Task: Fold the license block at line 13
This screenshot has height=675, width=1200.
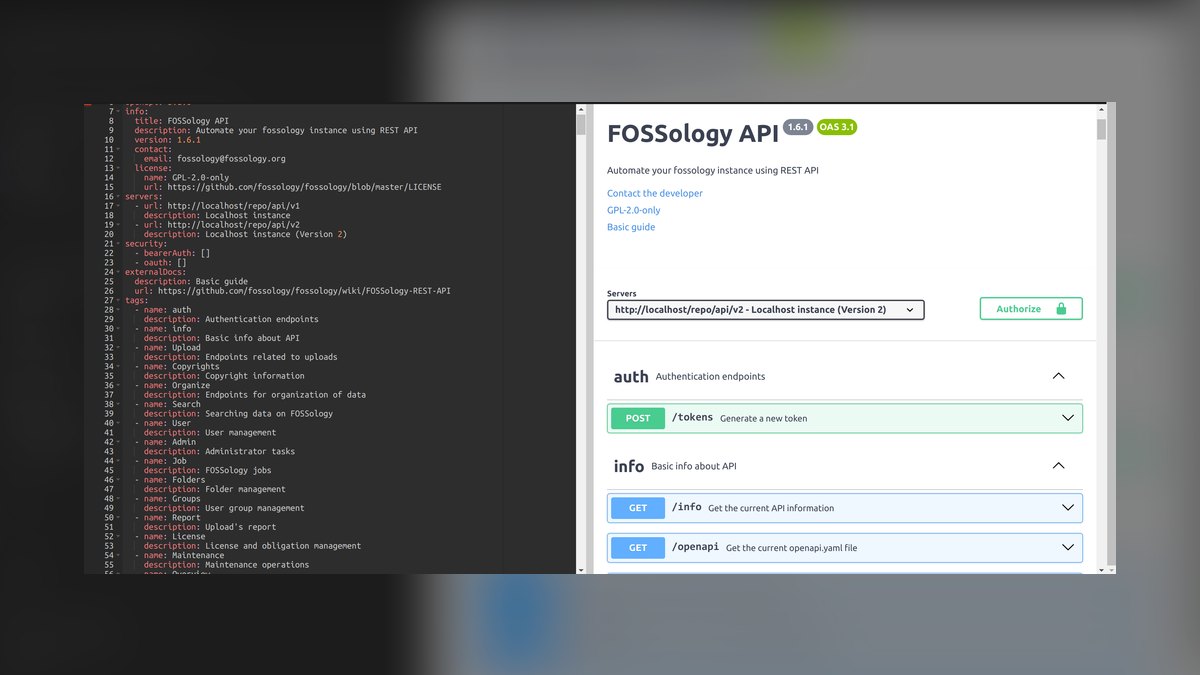Action: [120, 168]
